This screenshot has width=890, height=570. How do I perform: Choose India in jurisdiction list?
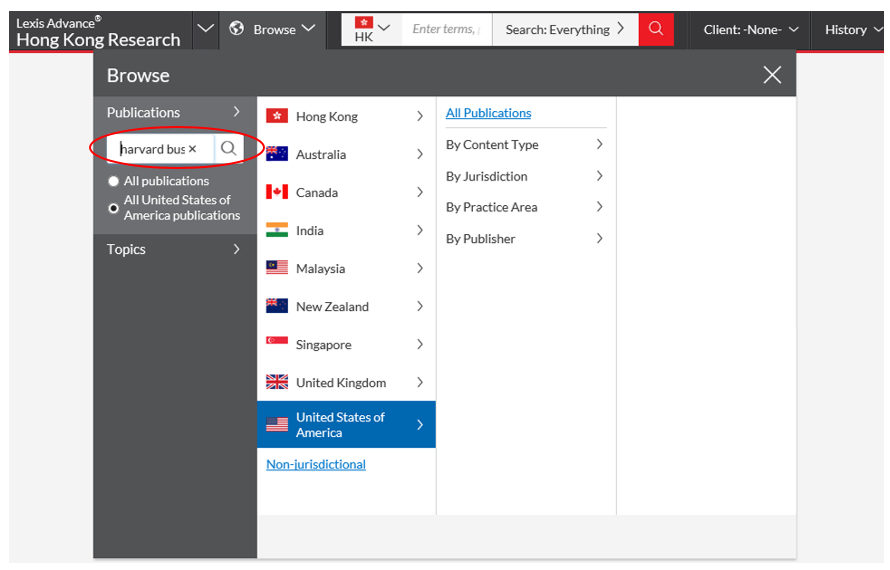point(346,230)
